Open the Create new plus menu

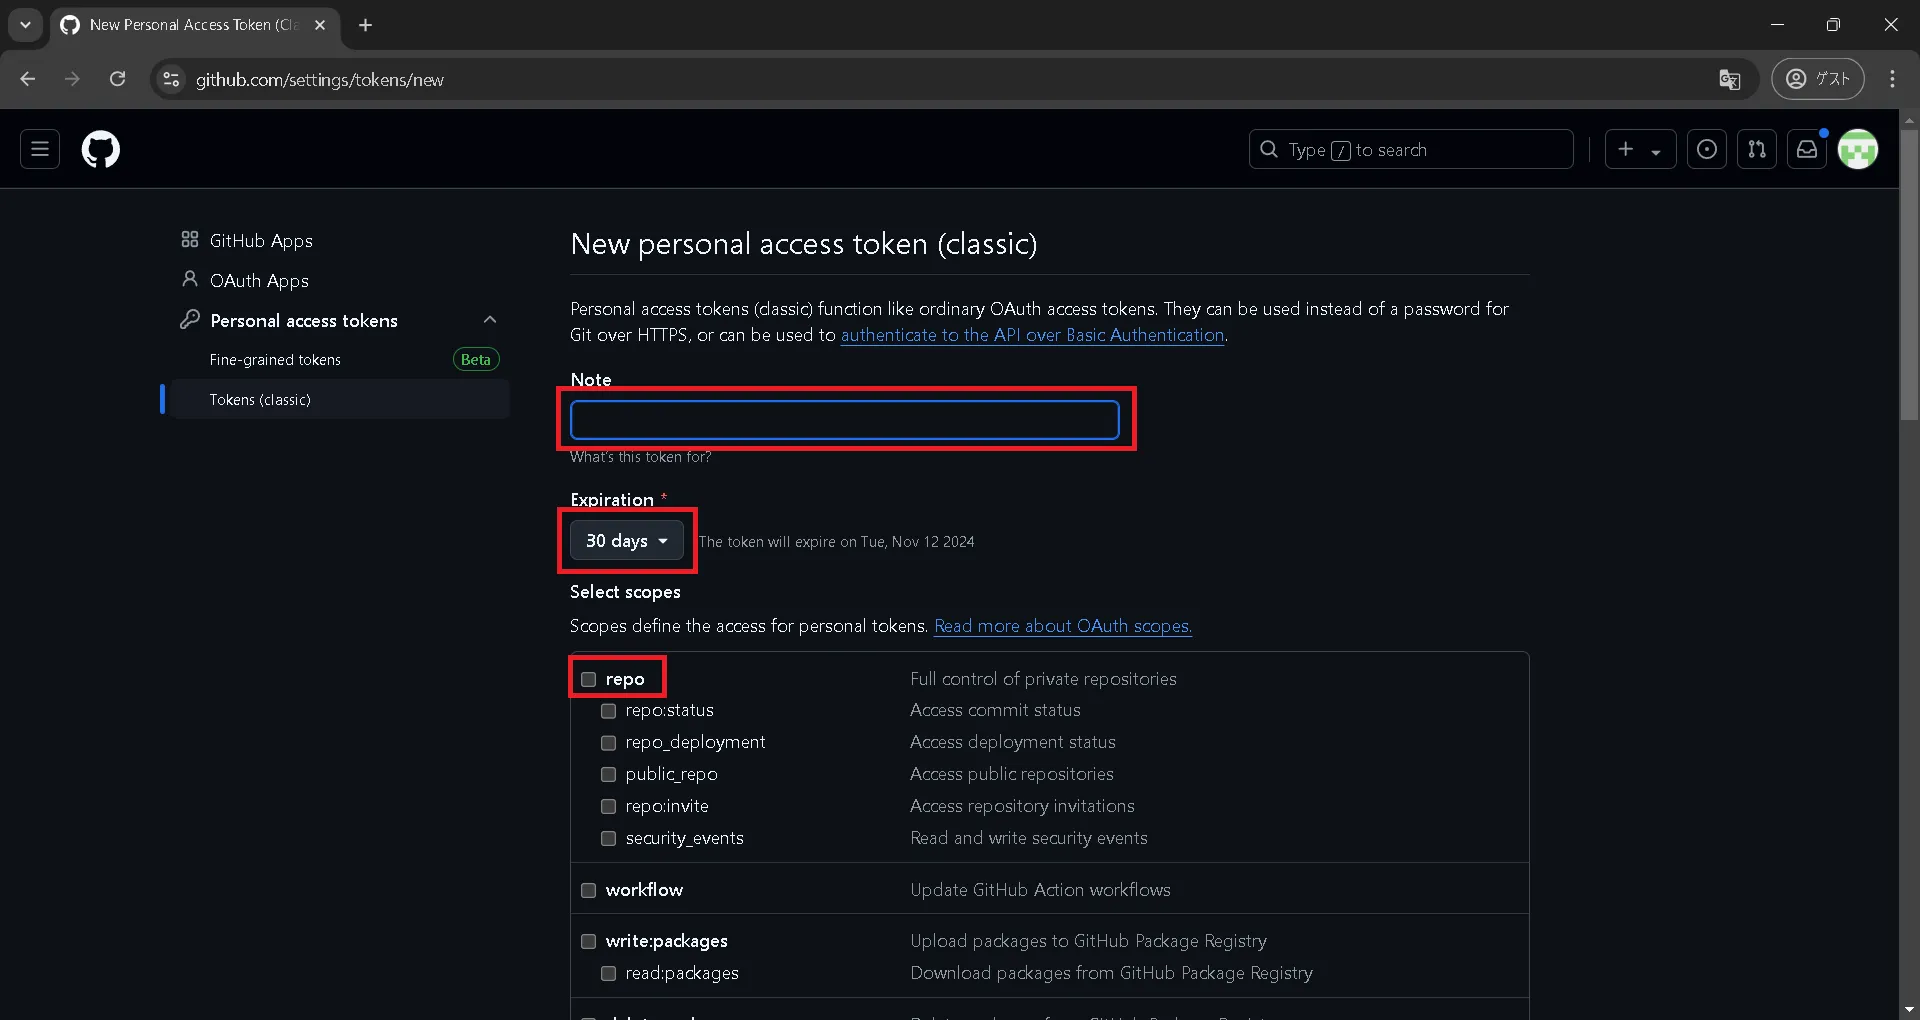pos(1640,149)
